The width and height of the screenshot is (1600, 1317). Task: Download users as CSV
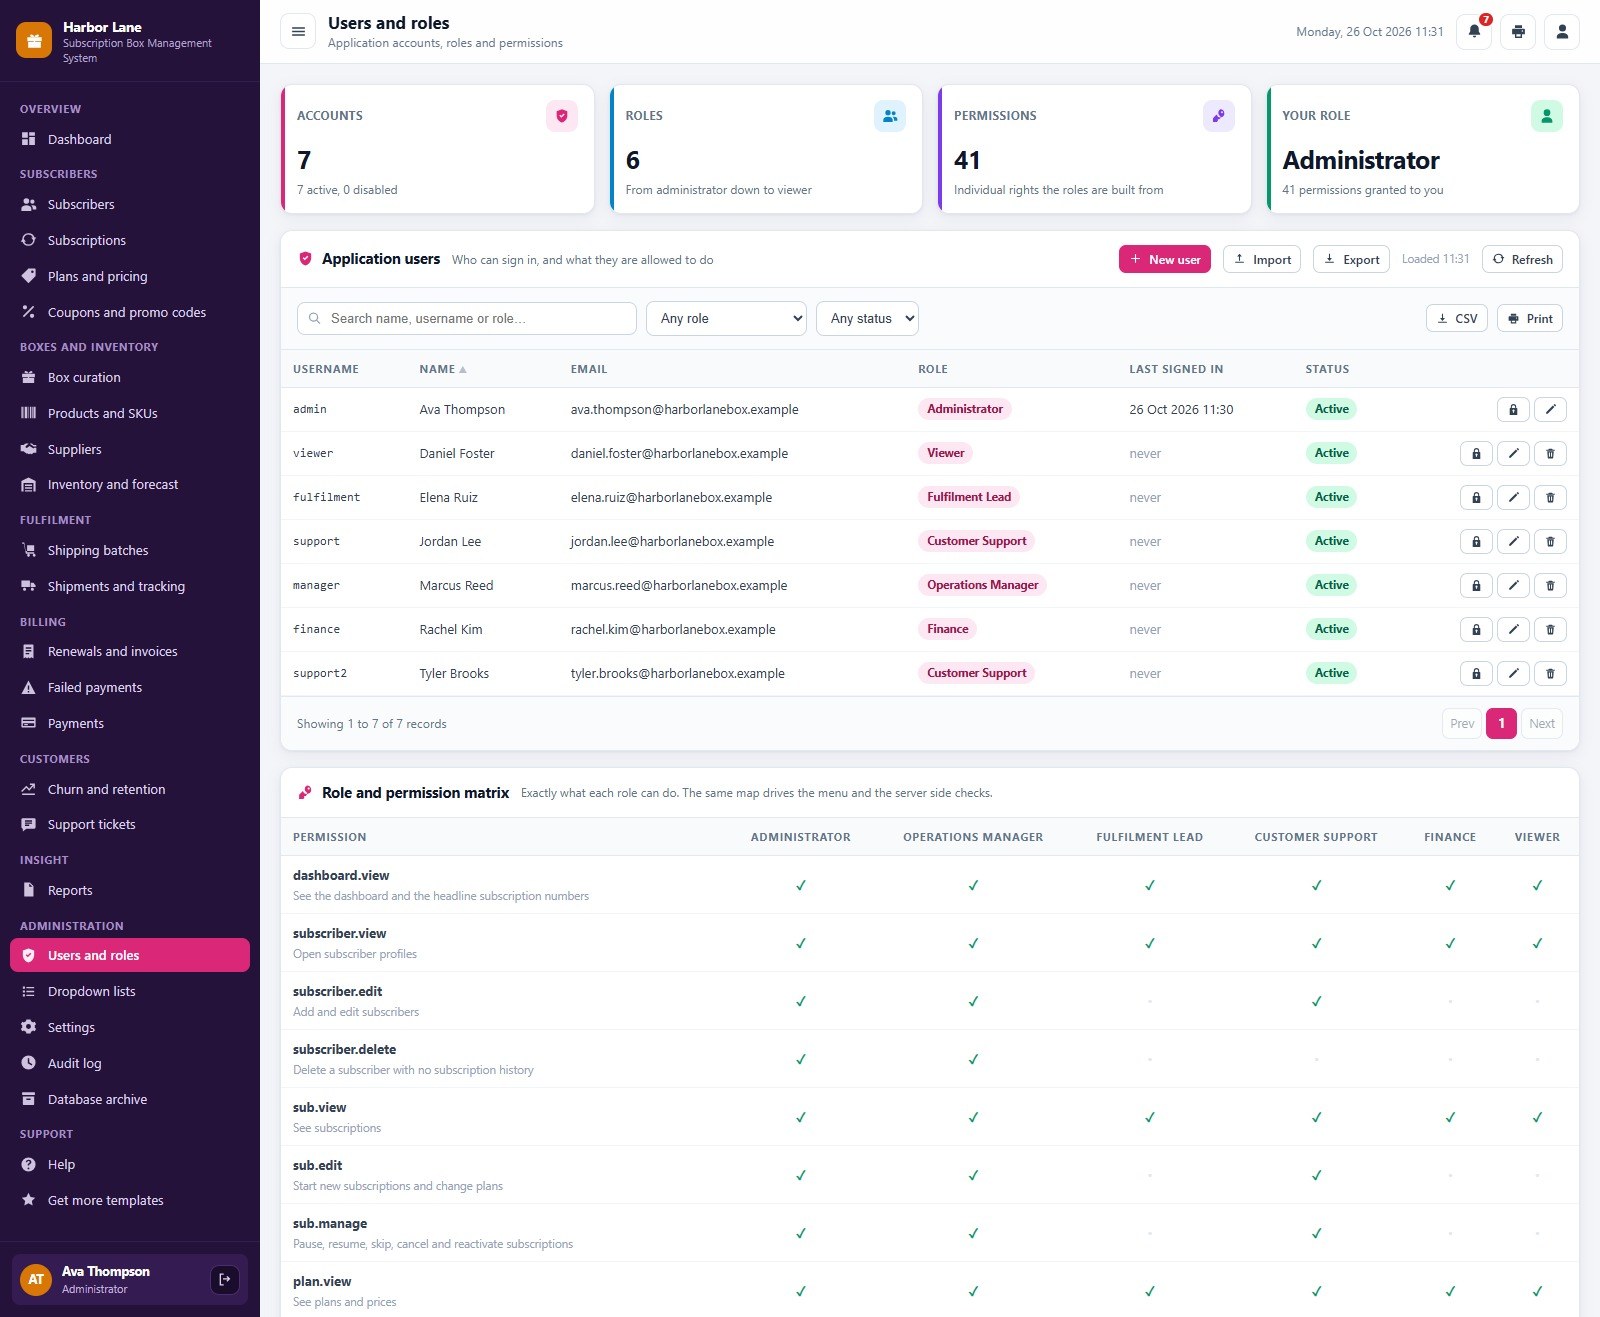tap(1457, 318)
